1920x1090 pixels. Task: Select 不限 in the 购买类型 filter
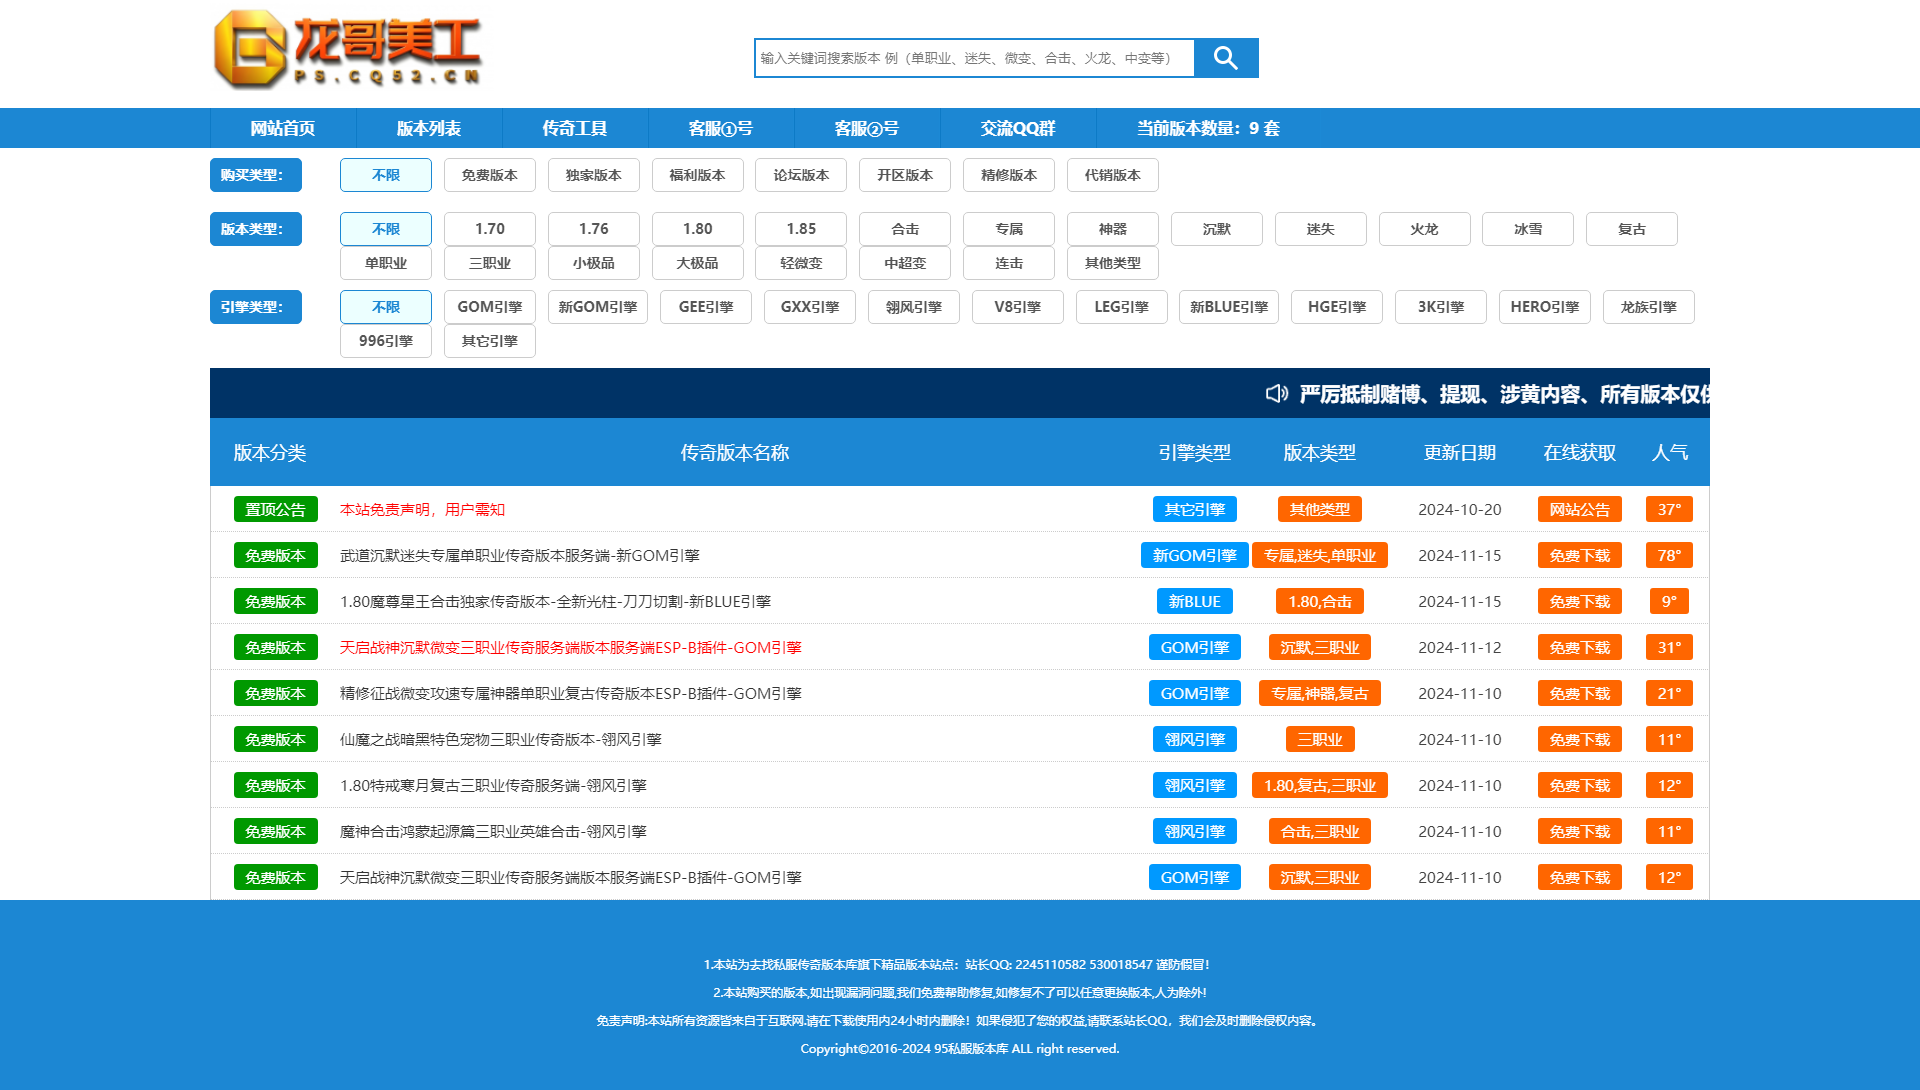[386, 175]
